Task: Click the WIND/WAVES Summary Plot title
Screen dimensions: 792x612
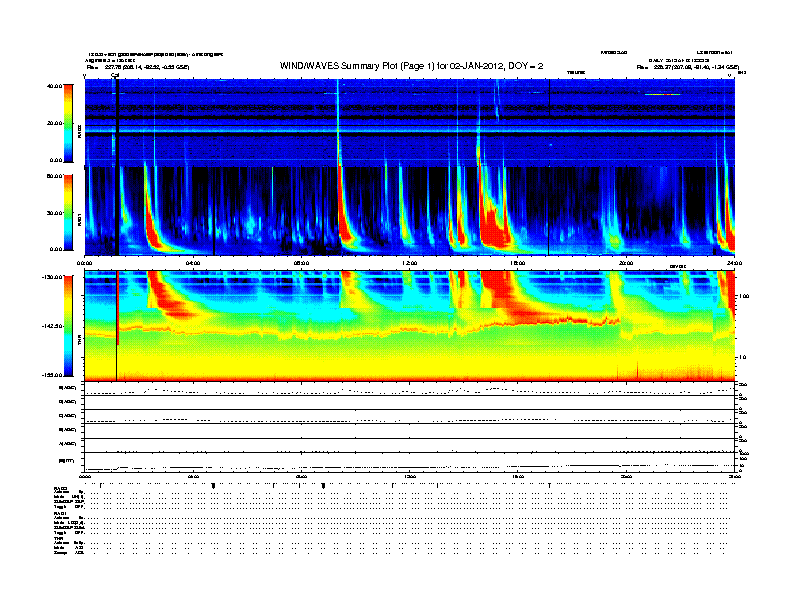Action: pos(412,66)
